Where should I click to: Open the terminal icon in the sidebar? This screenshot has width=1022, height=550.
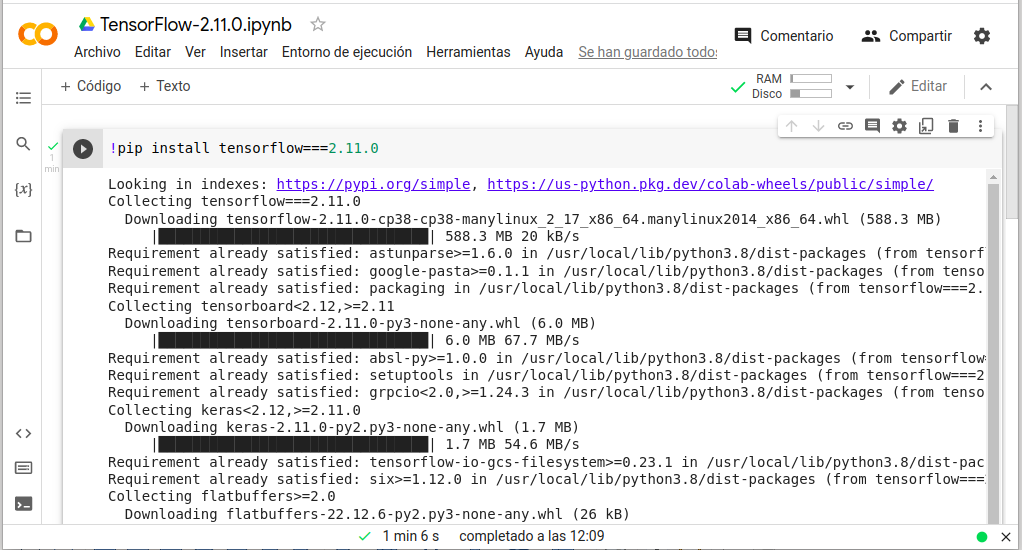[x=23, y=504]
